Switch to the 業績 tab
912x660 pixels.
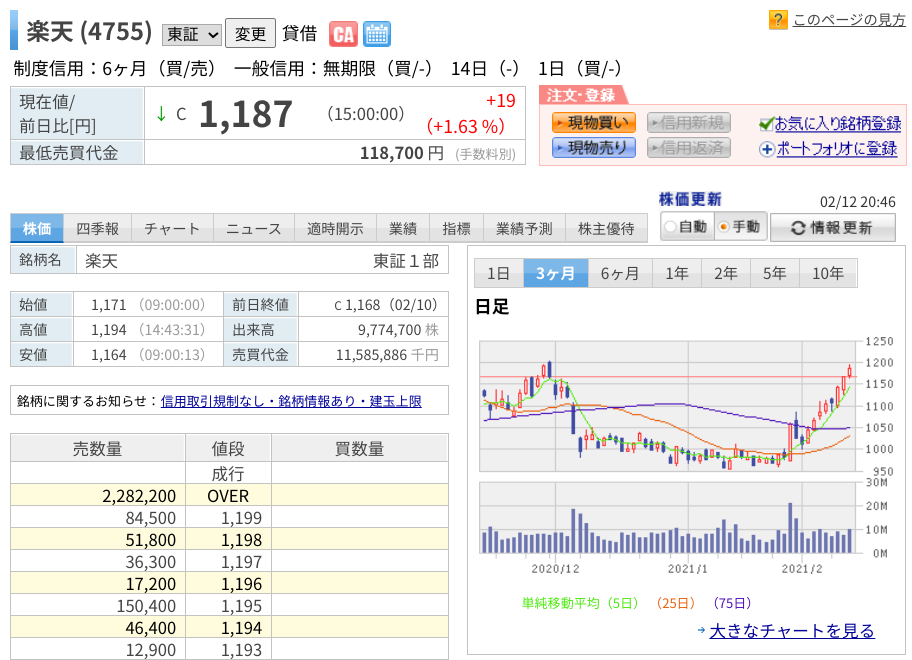pos(402,229)
